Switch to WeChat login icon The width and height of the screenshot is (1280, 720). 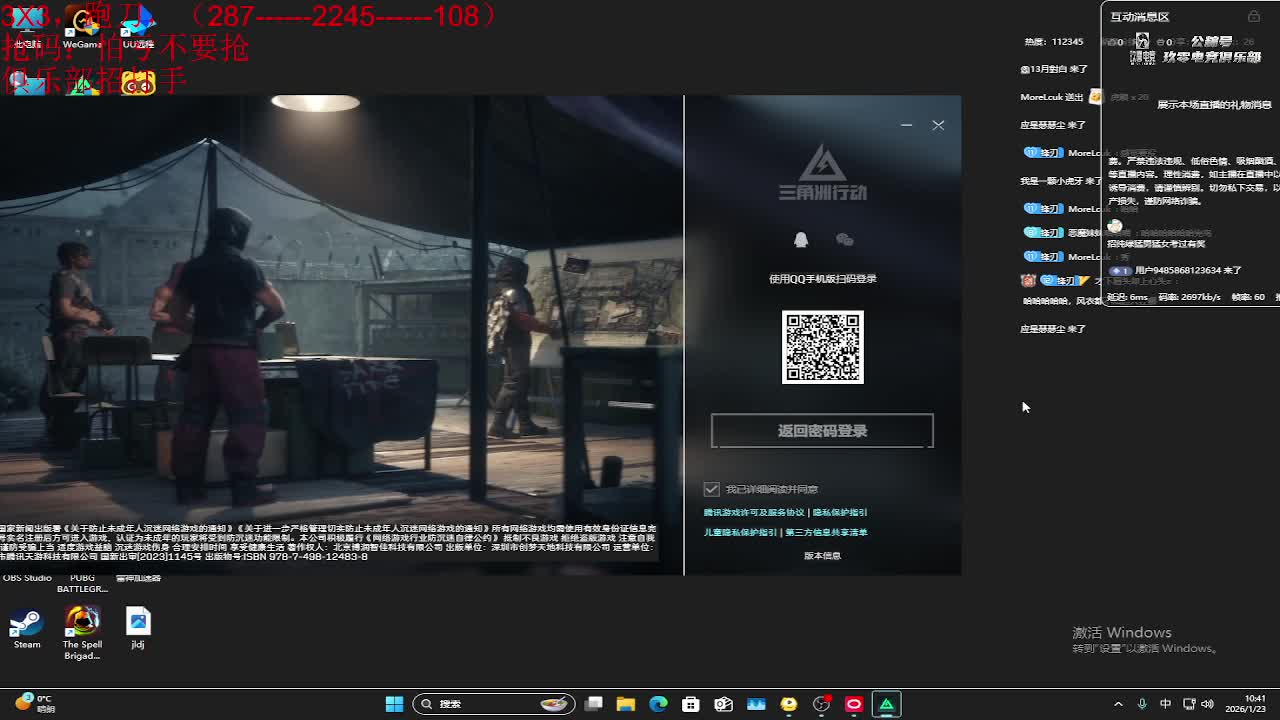(x=844, y=240)
